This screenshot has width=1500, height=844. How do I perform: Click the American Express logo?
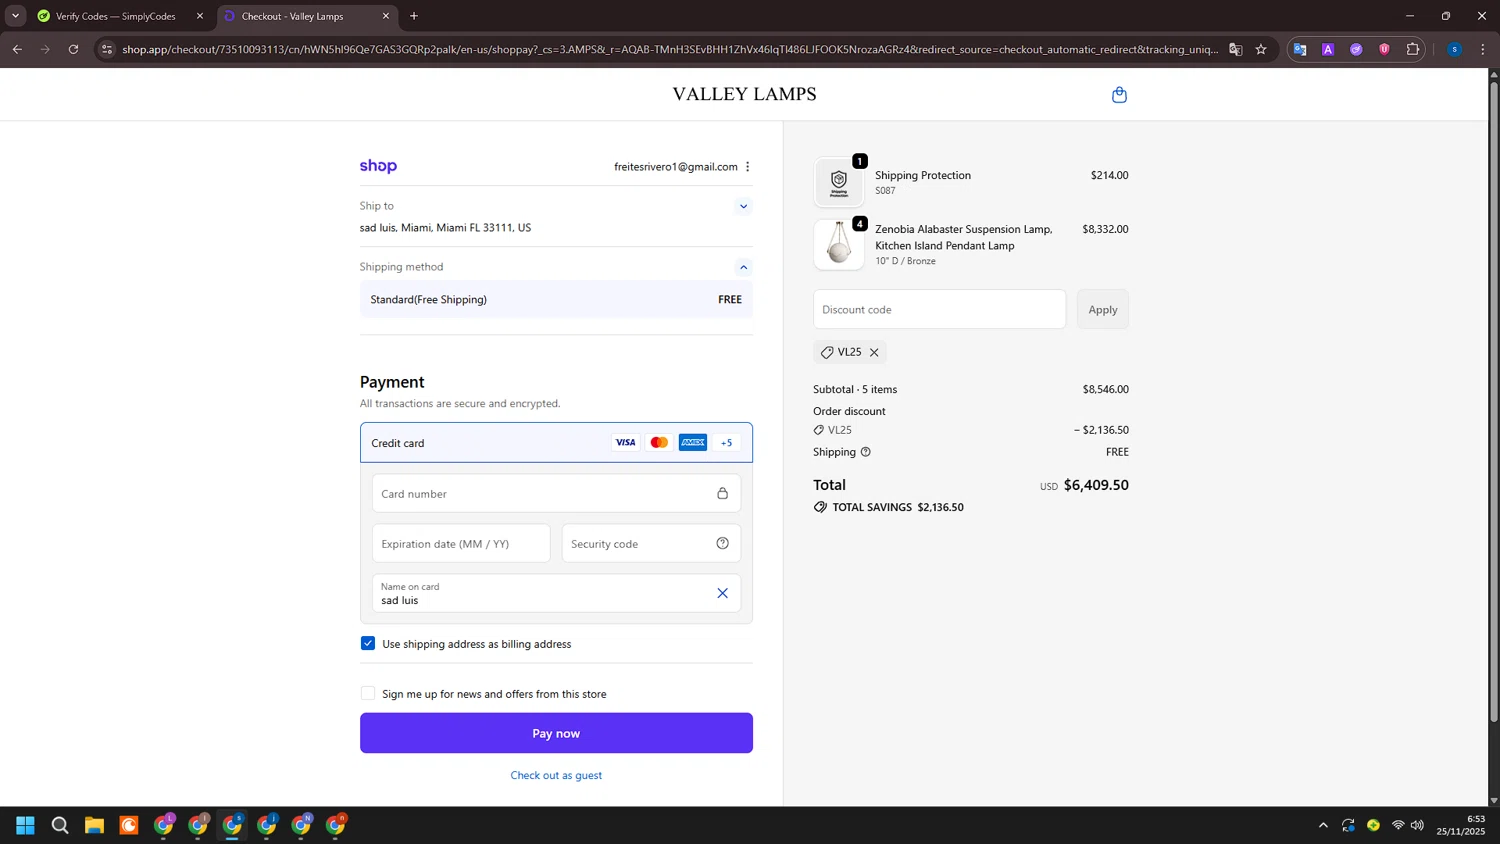pos(693,442)
